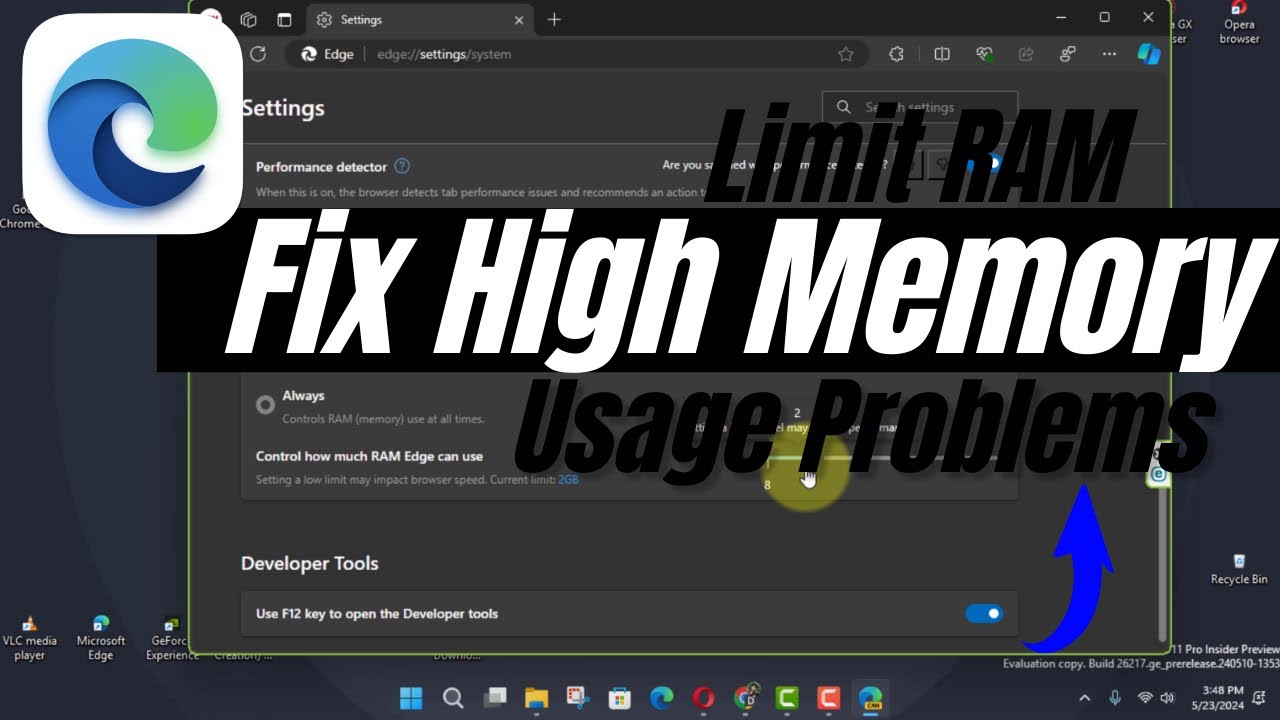The image size is (1280, 720).
Task: Click the Developer Tools heading
Action: tap(310, 563)
